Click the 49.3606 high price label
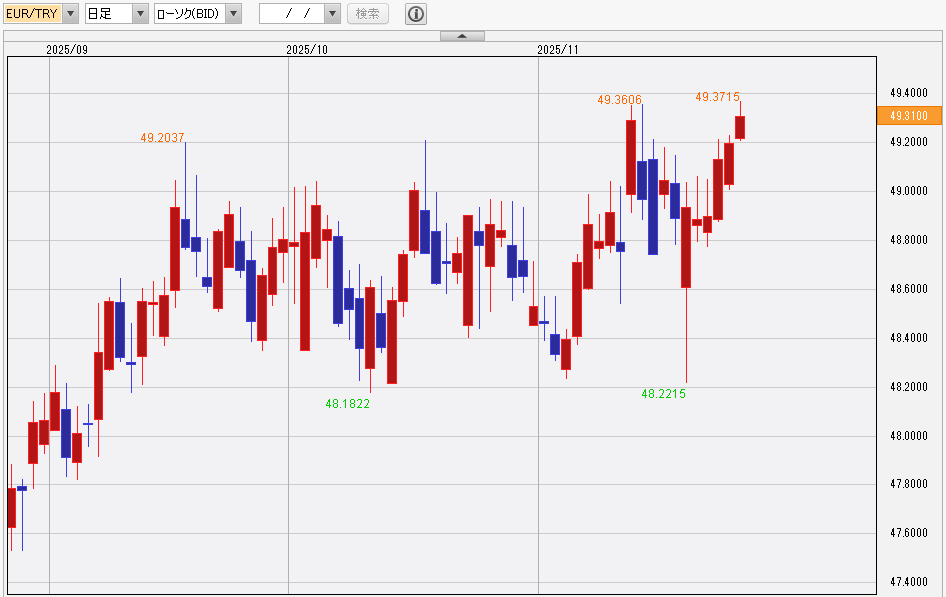Image resolution: width=946 pixels, height=597 pixels. click(620, 100)
